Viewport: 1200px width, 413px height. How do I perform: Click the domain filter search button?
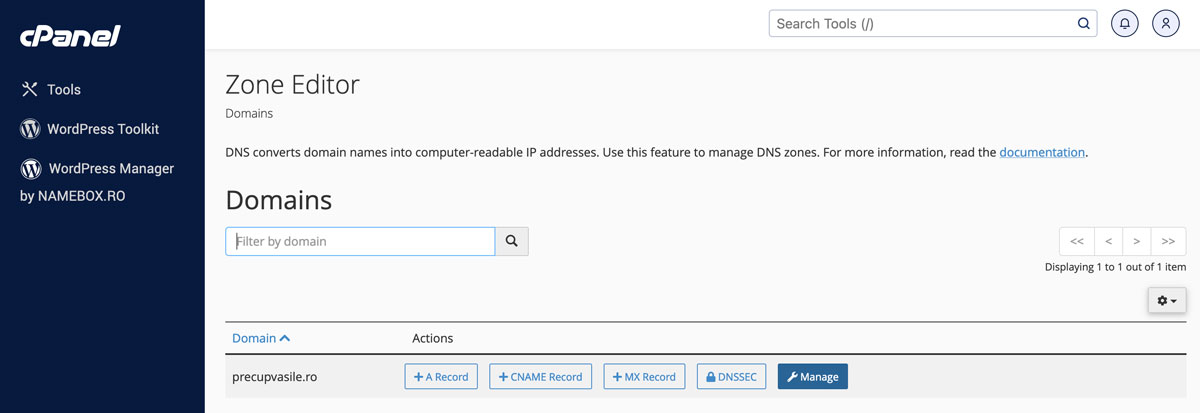point(512,241)
